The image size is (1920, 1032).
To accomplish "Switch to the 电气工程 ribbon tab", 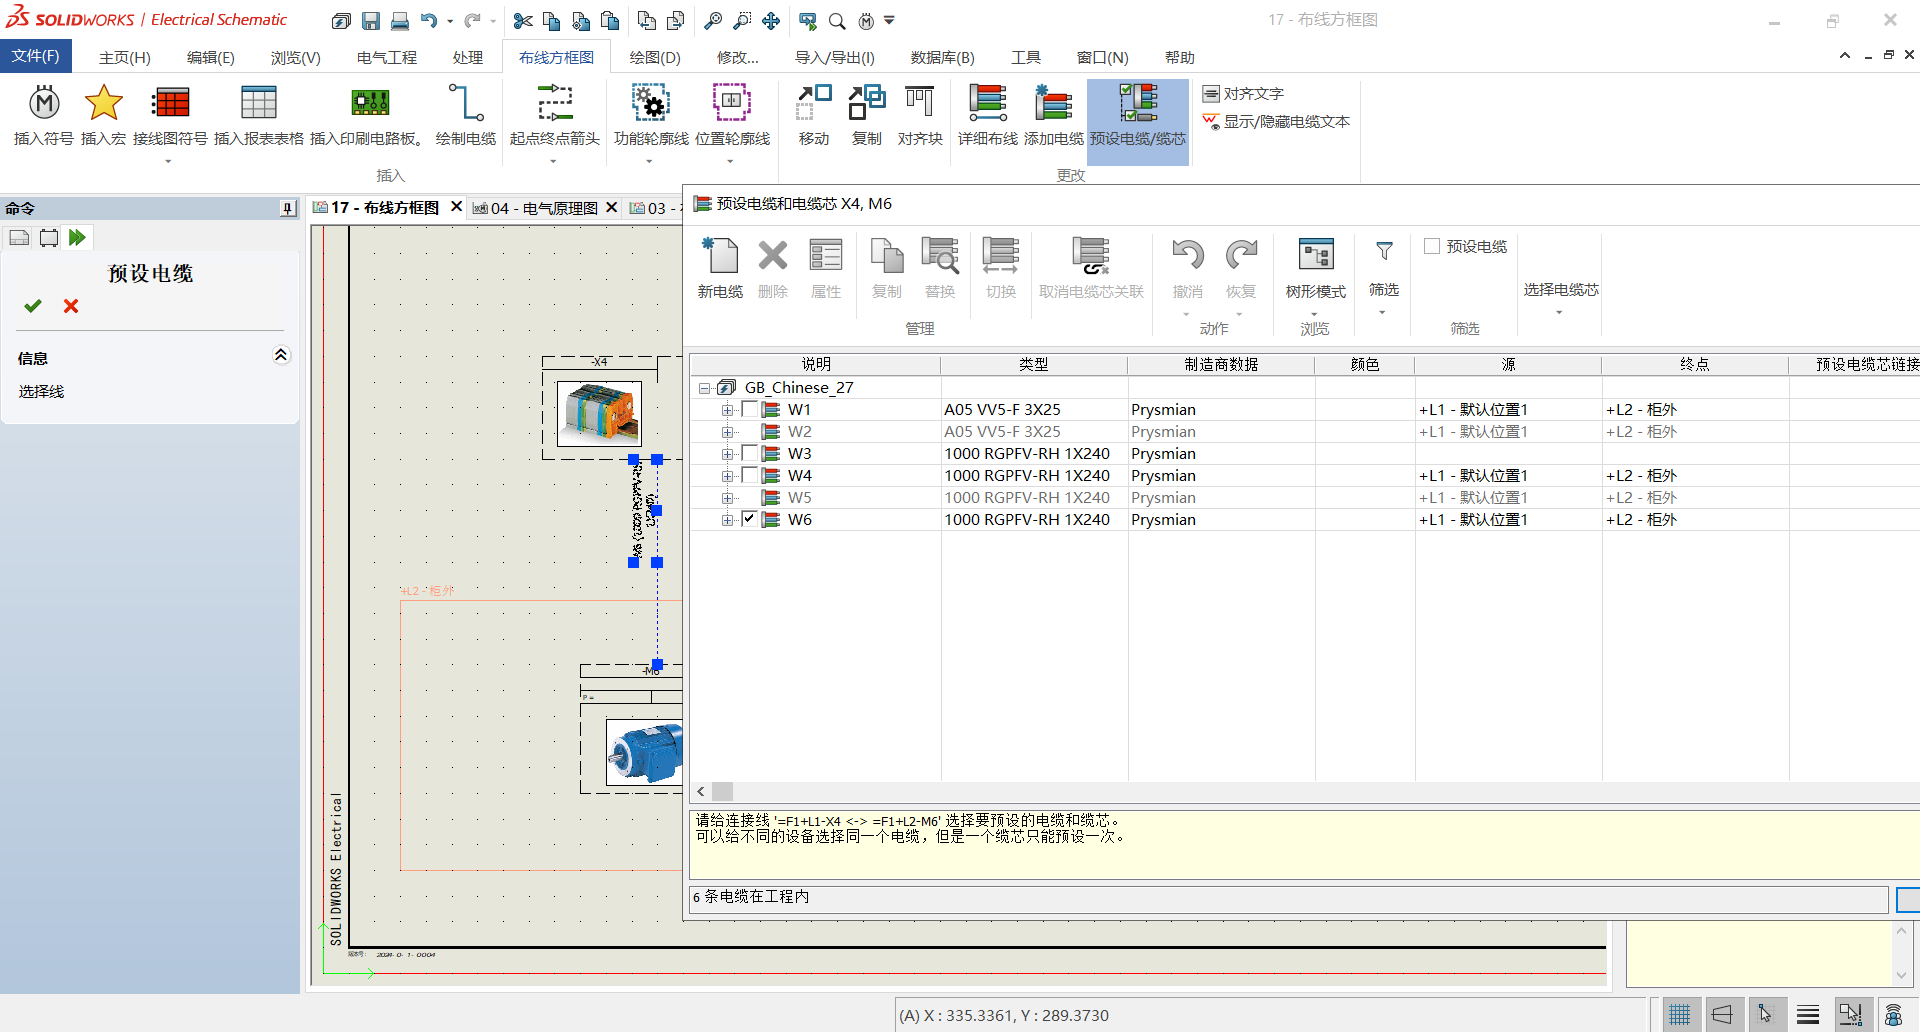I will coord(387,58).
